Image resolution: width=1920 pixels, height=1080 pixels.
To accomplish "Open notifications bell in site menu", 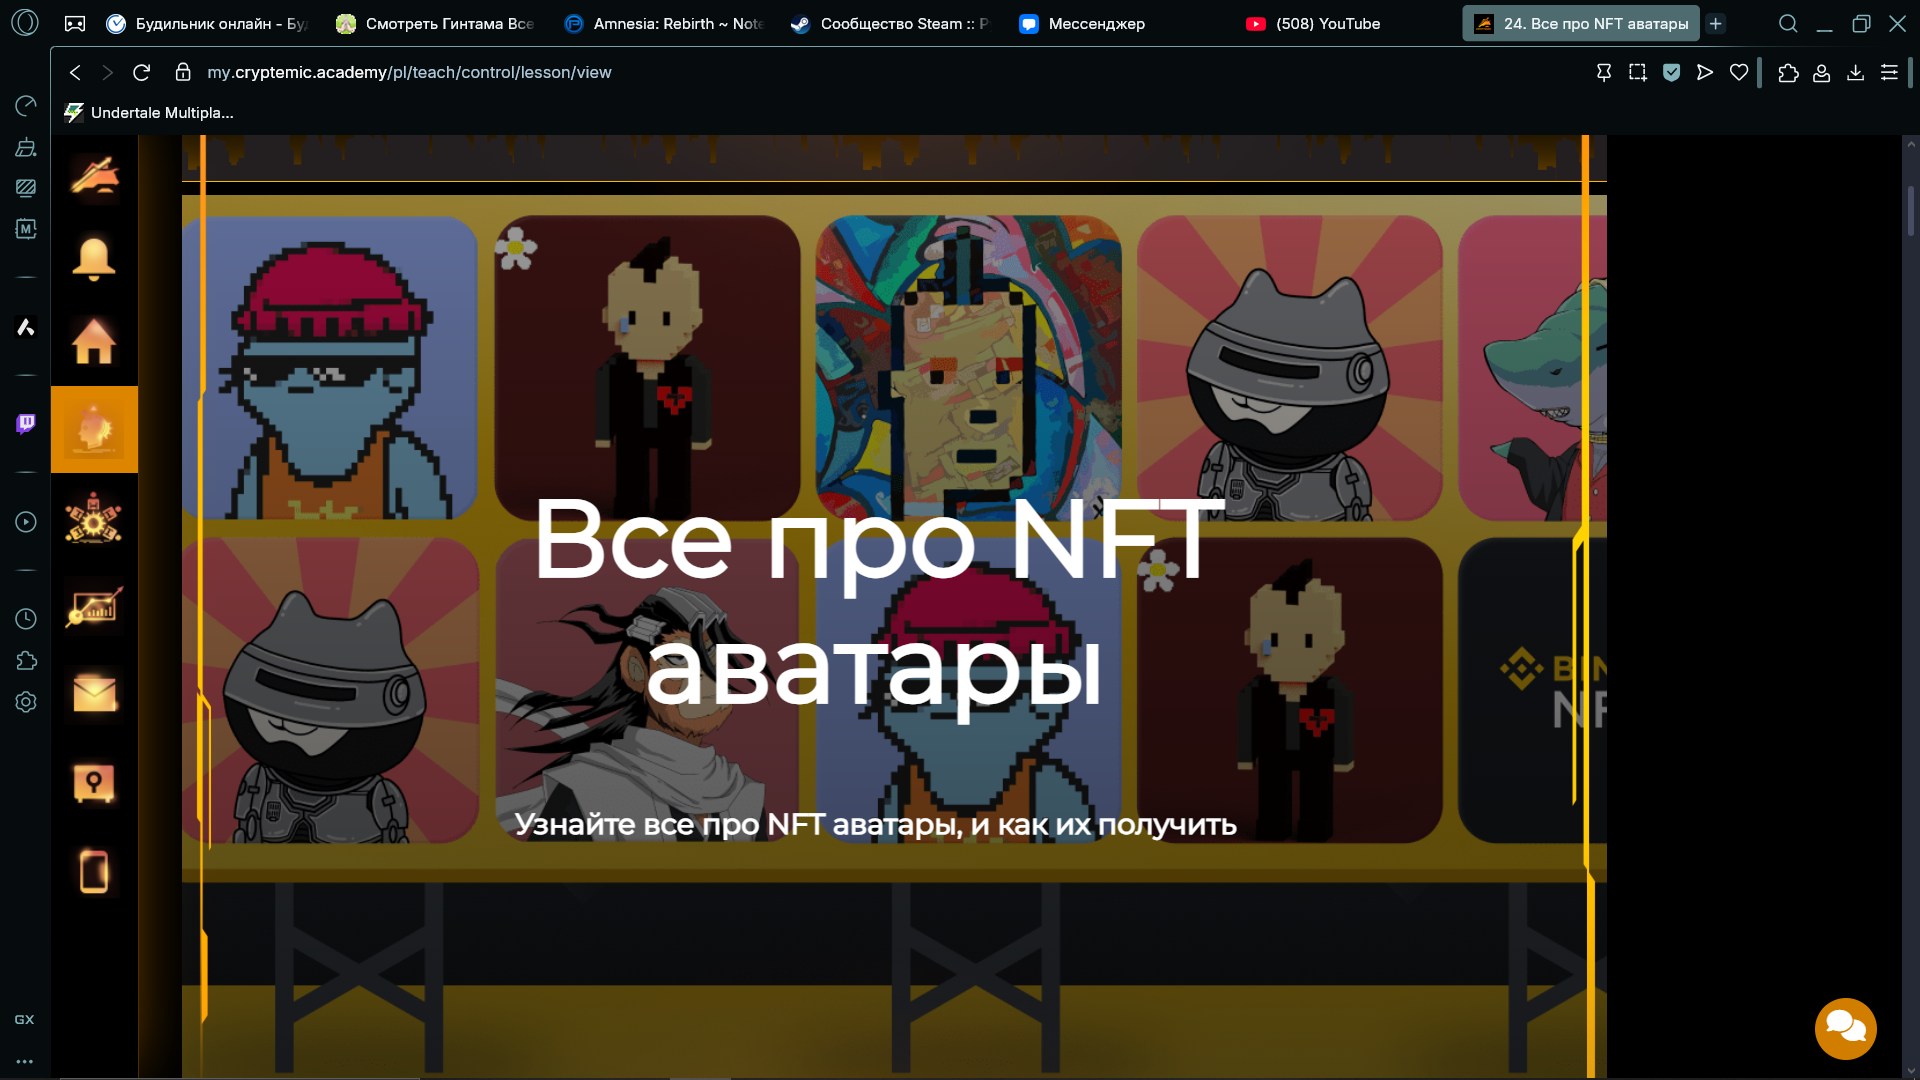I will tap(94, 259).
